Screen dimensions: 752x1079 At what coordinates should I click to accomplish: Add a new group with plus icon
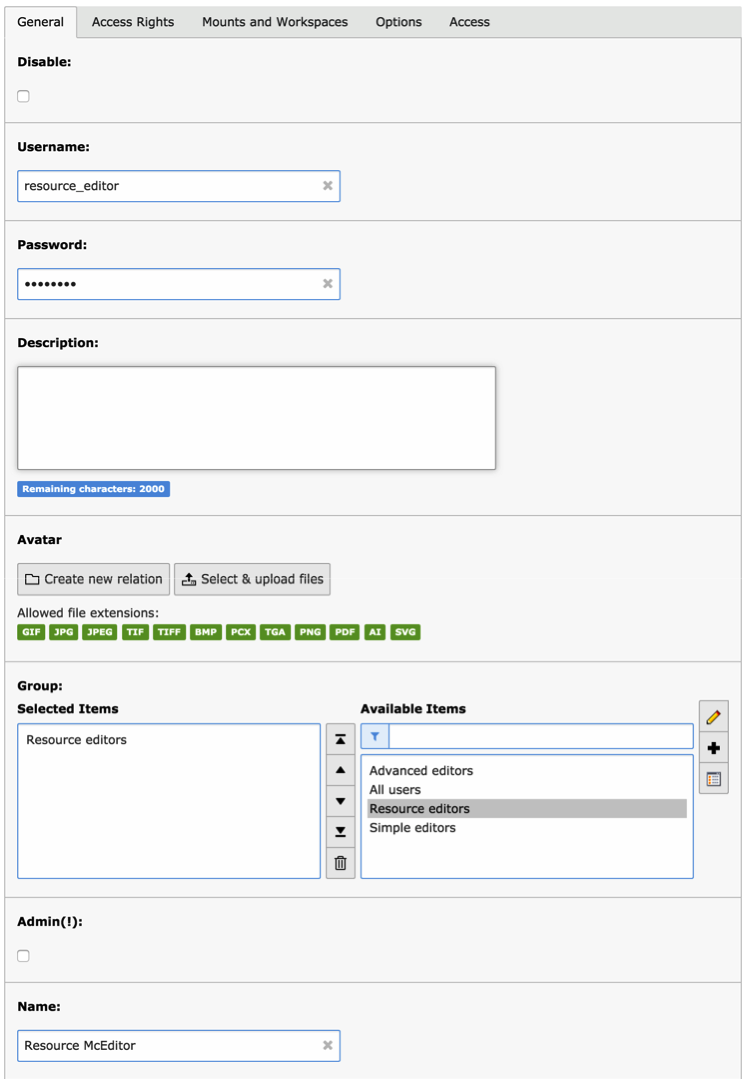pos(713,748)
